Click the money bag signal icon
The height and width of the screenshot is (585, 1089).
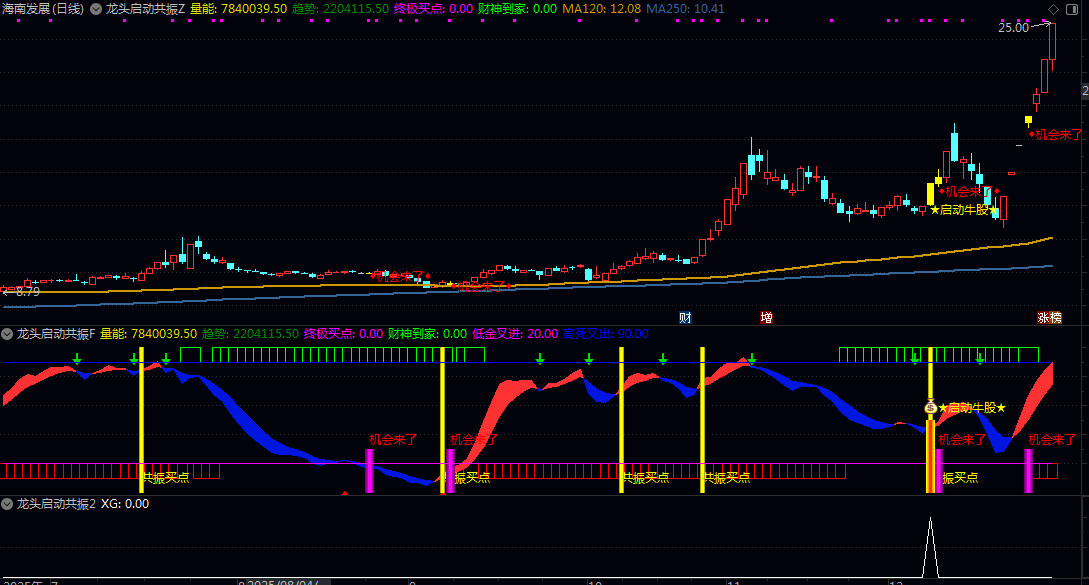pyautogui.click(x=930, y=407)
